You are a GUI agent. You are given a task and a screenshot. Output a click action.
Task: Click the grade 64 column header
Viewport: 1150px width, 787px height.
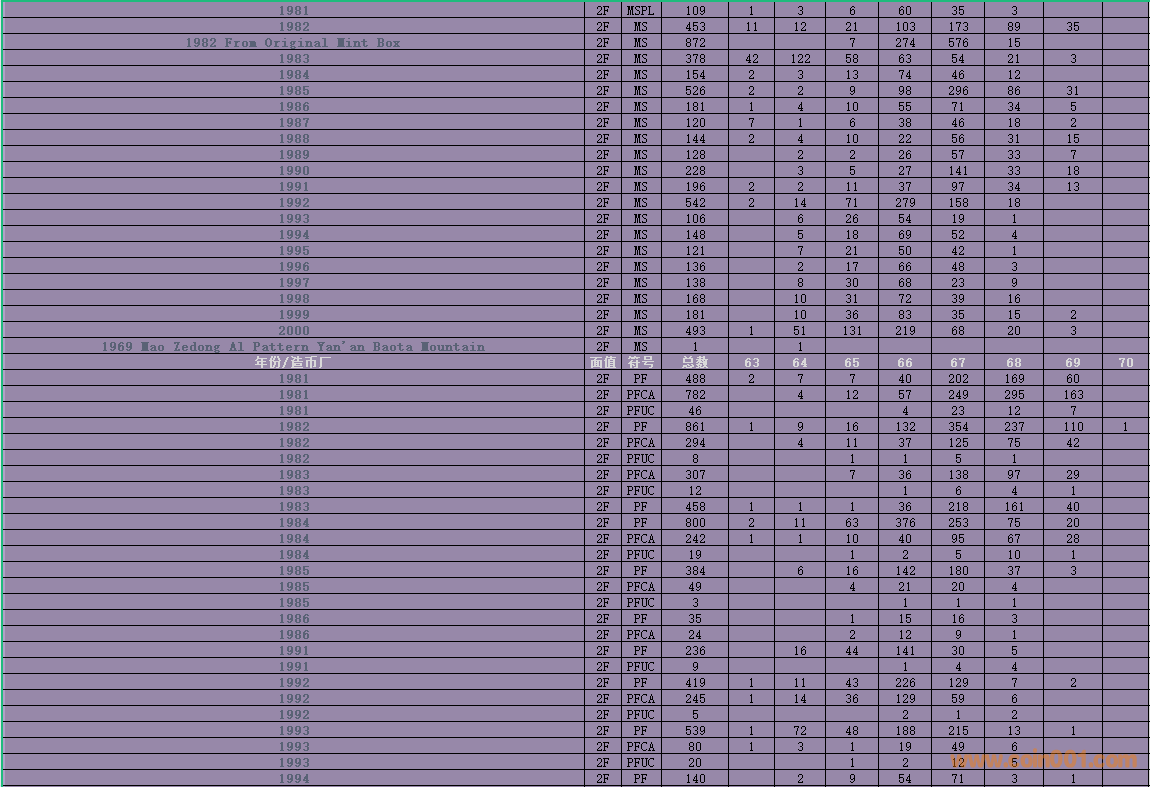pos(800,363)
